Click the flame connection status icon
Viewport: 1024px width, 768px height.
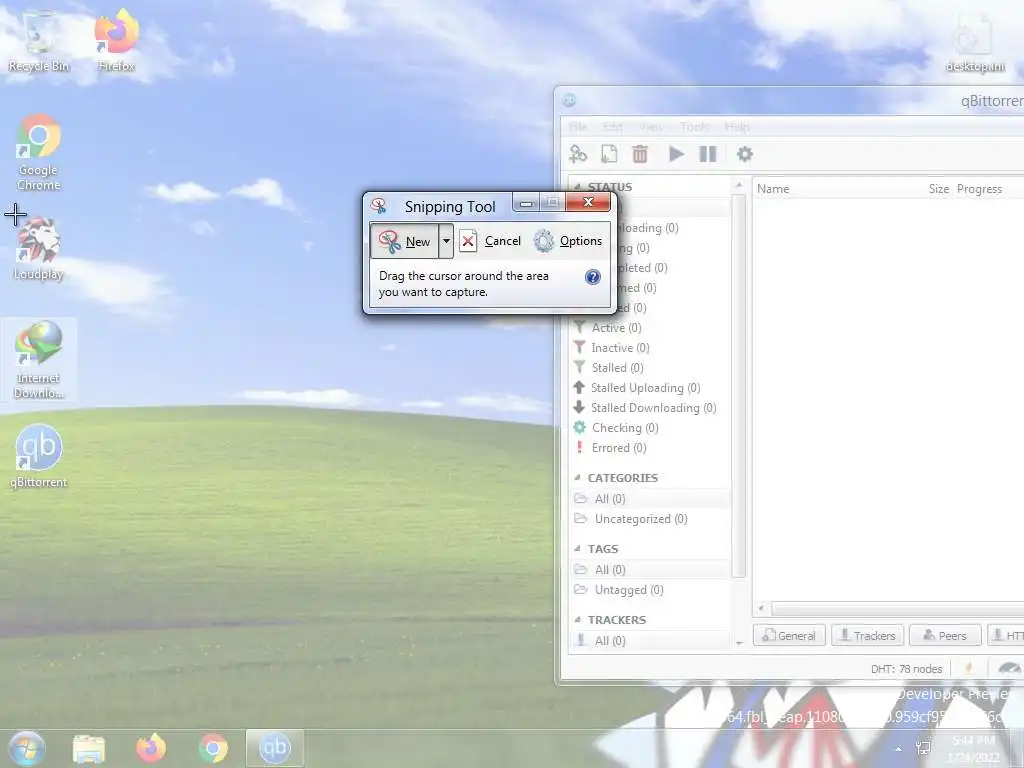pos(969,667)
